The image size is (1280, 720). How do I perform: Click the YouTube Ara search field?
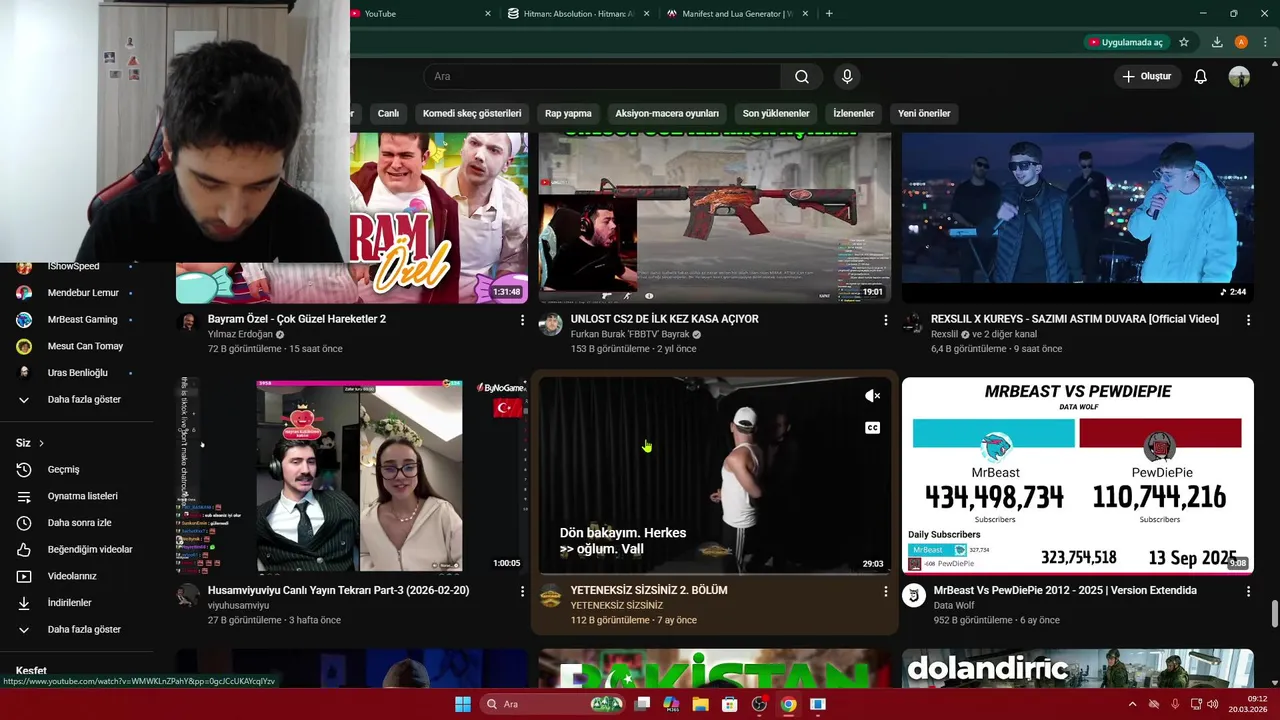point(602,77)
